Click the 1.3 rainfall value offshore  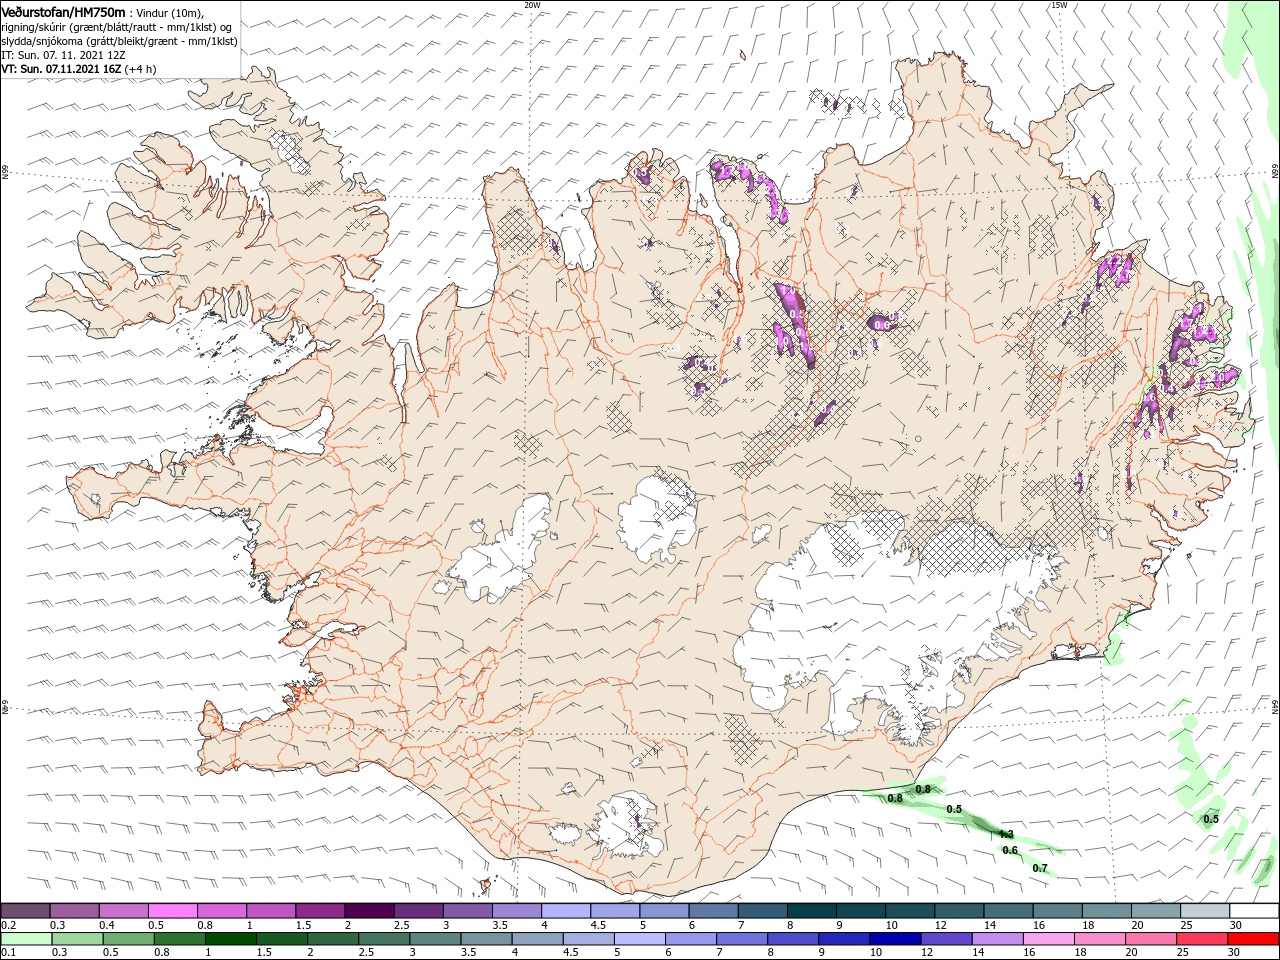coord(1006,834)
